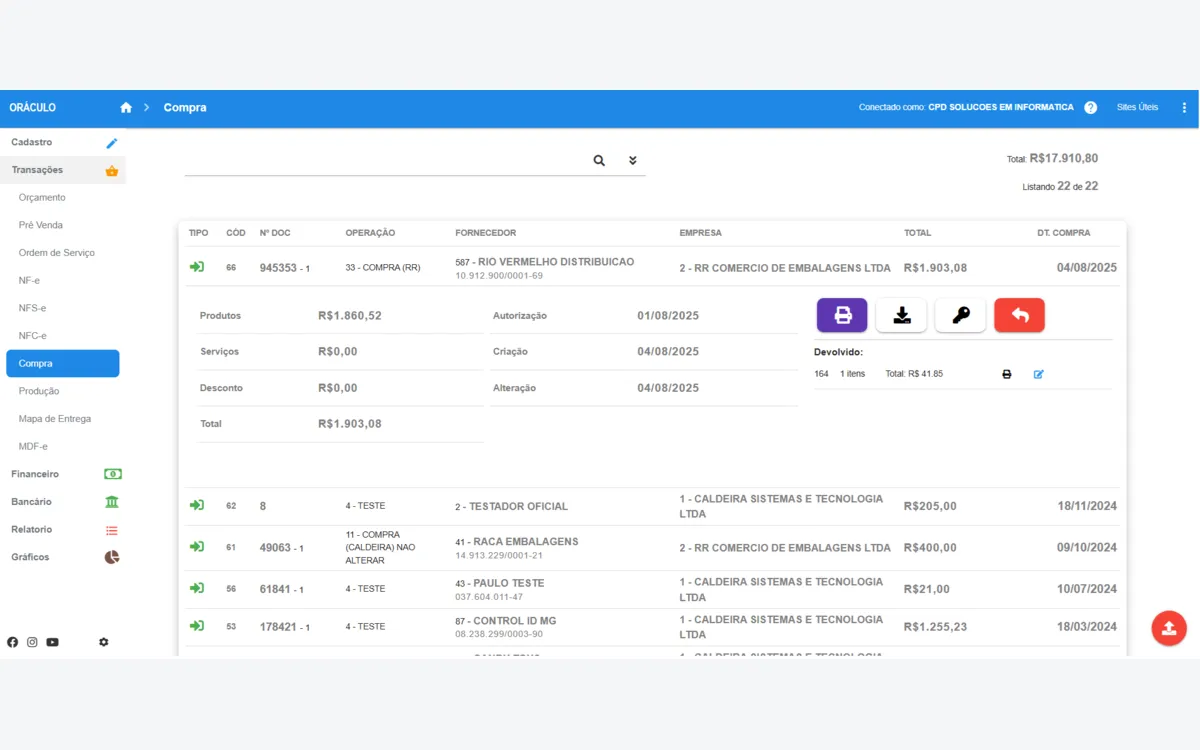Open the access key icon for the purchase

[x=960, y=314]
